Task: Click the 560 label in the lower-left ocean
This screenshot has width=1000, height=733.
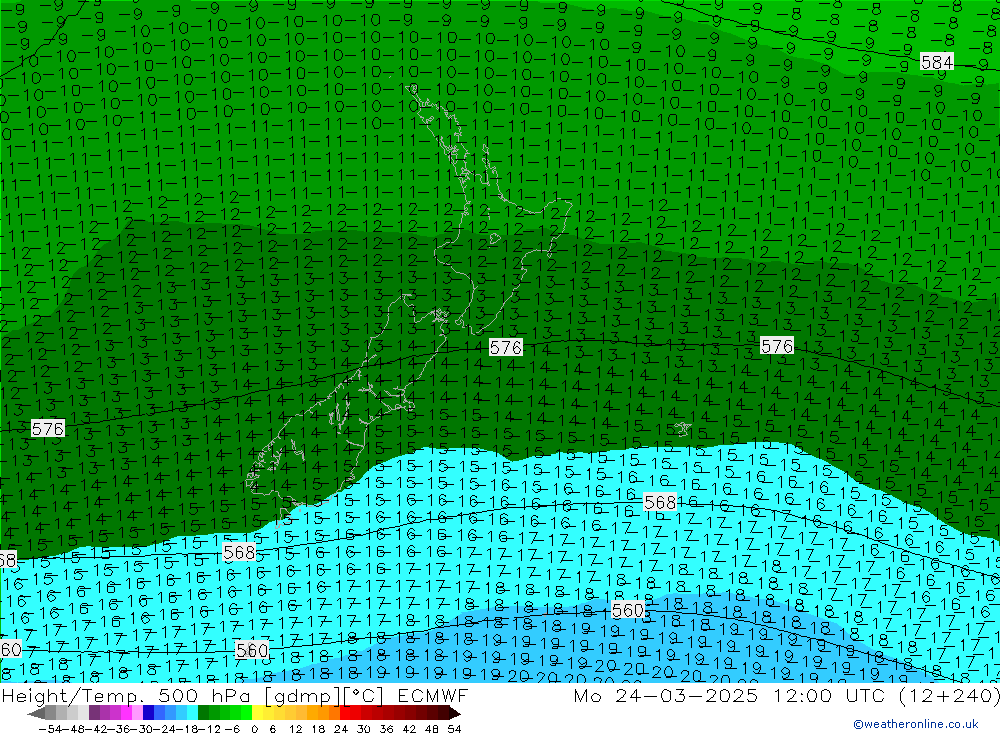Action: click(252, 650)
